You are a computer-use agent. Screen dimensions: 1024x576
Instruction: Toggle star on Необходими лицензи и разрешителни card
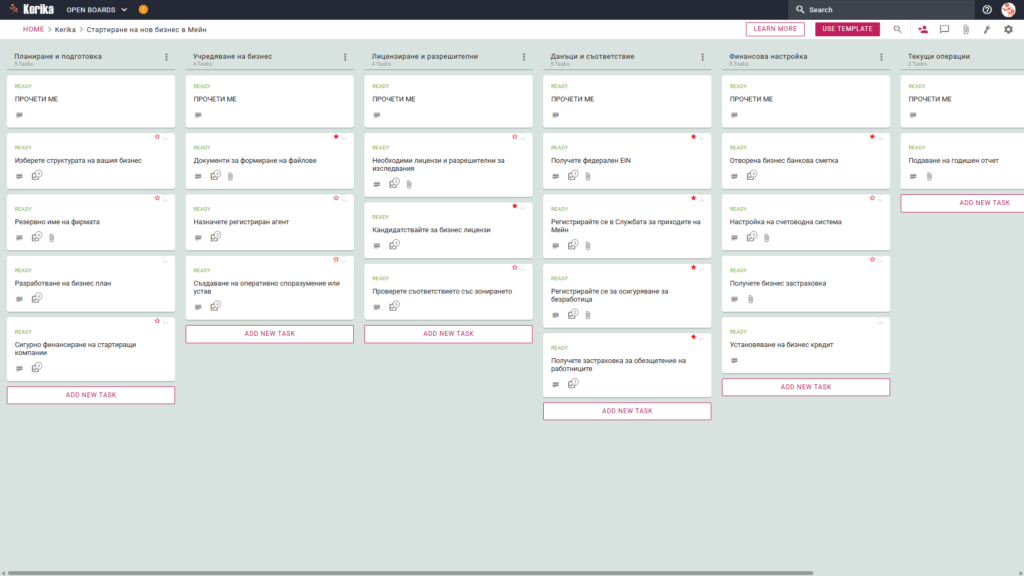coord(515,136)
